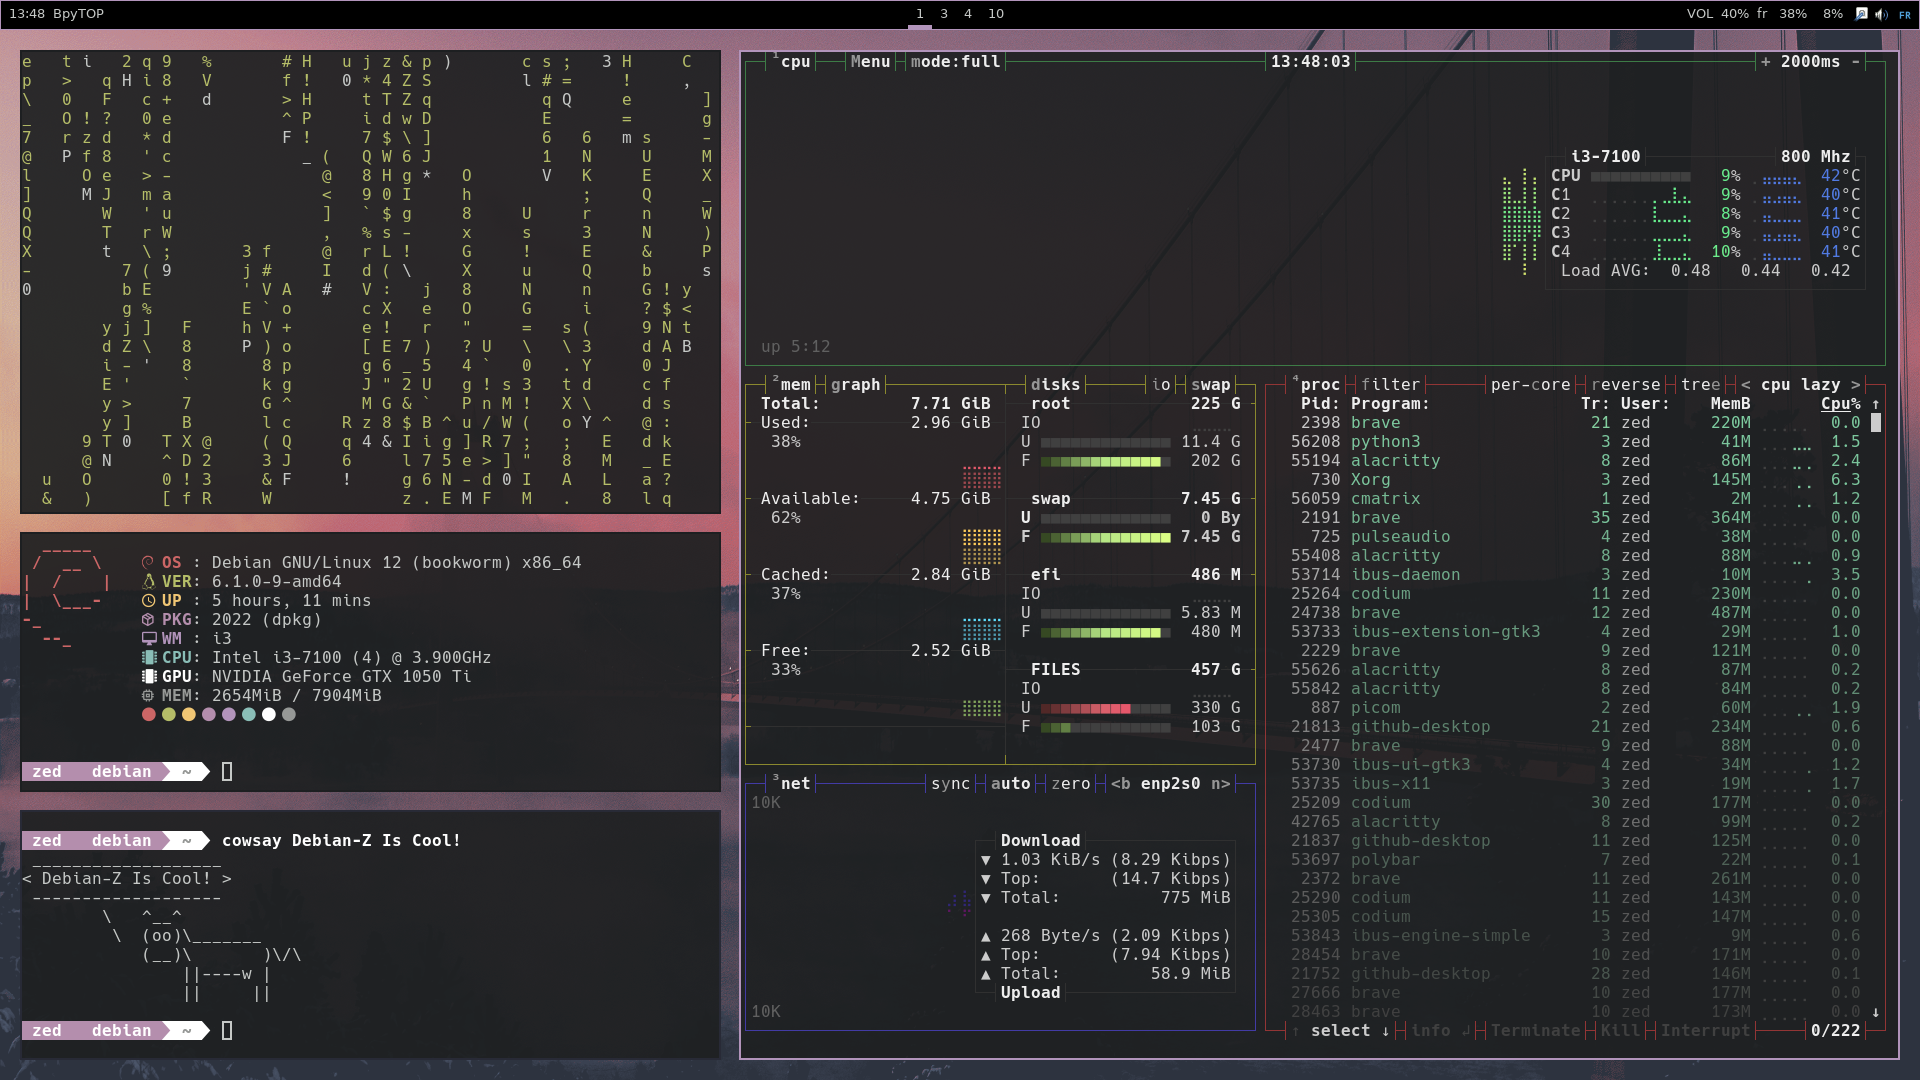The image size is (1920, 1080).
Task: Switch the process list to tree view
Action: [x=1701, y=384]
